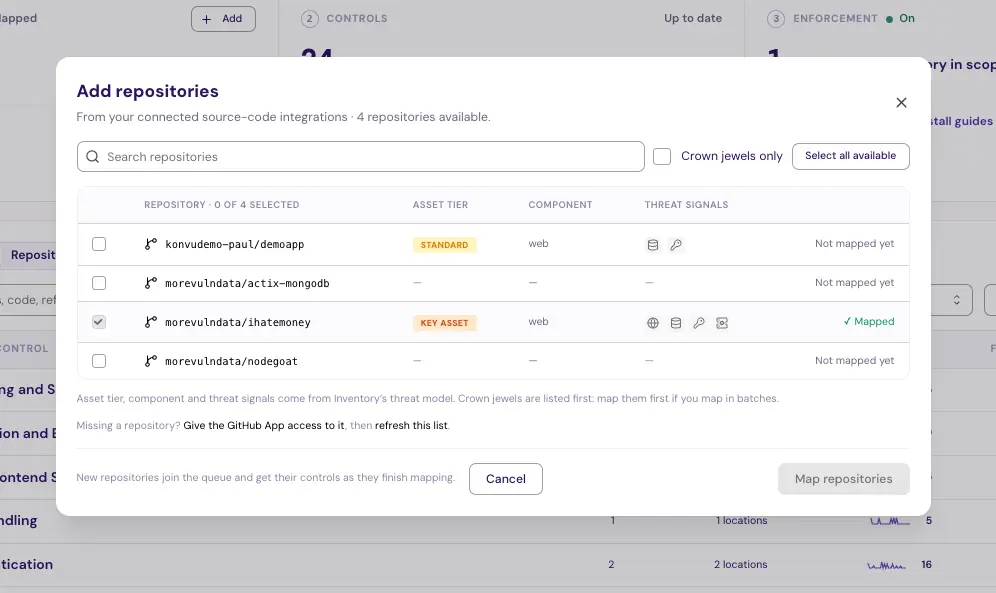Click globe threat signal on ihatemoney row
This screenshot has width=996, height=593.
tap(653, 323)
